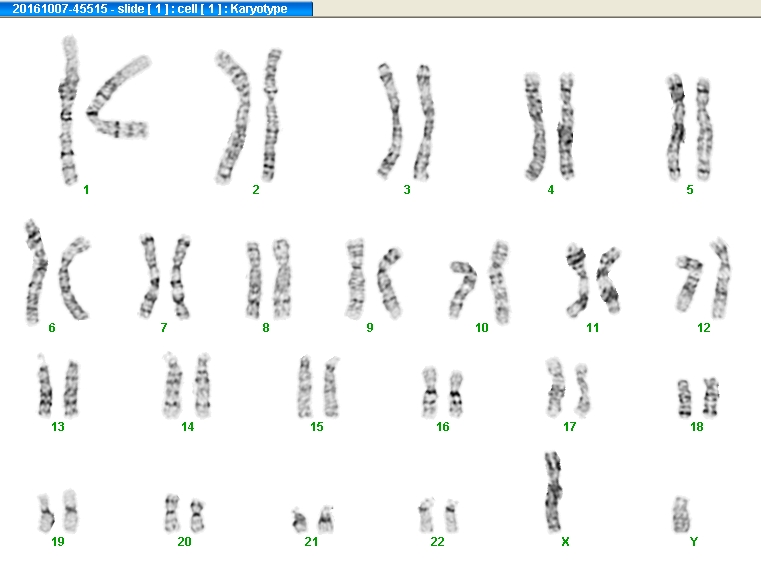The height and width of the screenshot is (585, 761).
Task: Select the left chromosome 21
Action: 299,520
